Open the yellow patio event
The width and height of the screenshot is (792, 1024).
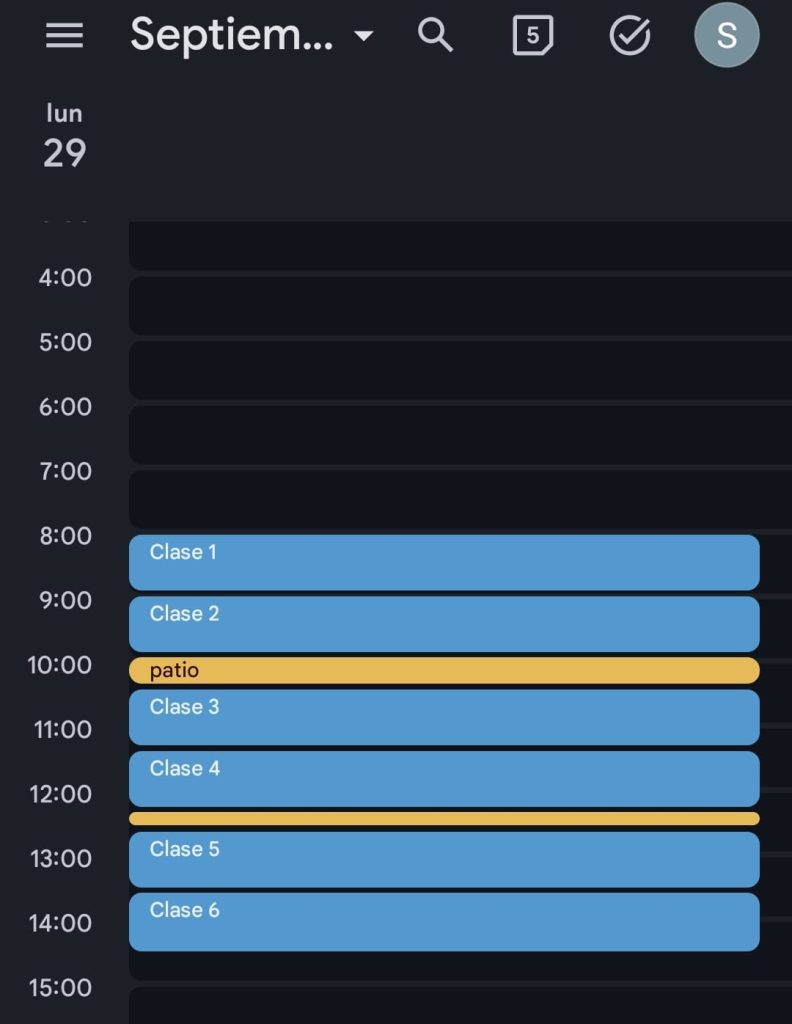pos(444,671)
